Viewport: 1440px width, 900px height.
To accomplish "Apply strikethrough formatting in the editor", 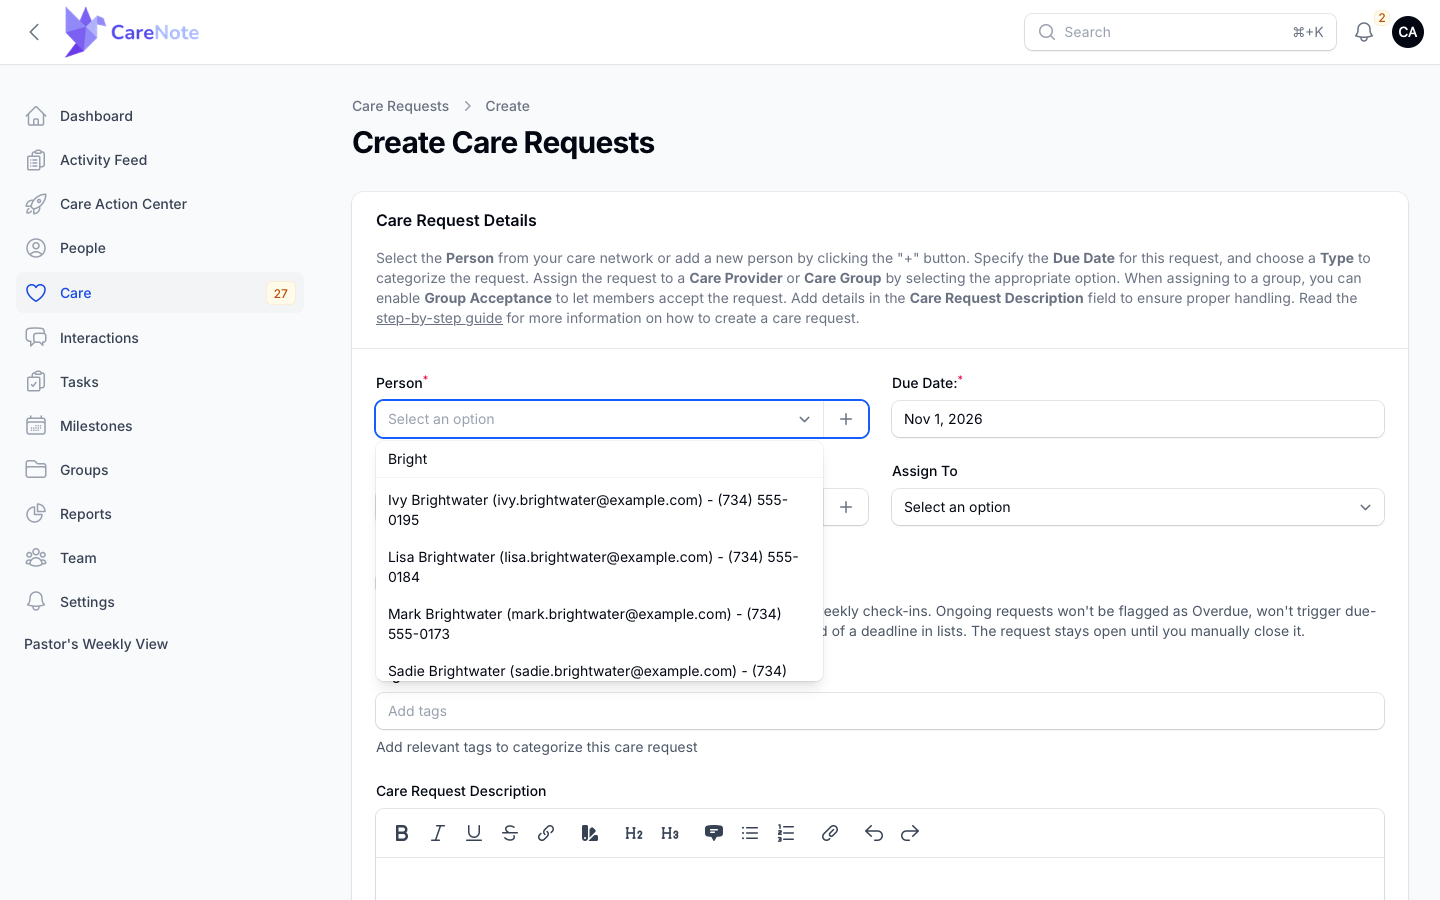I will 510,833.
